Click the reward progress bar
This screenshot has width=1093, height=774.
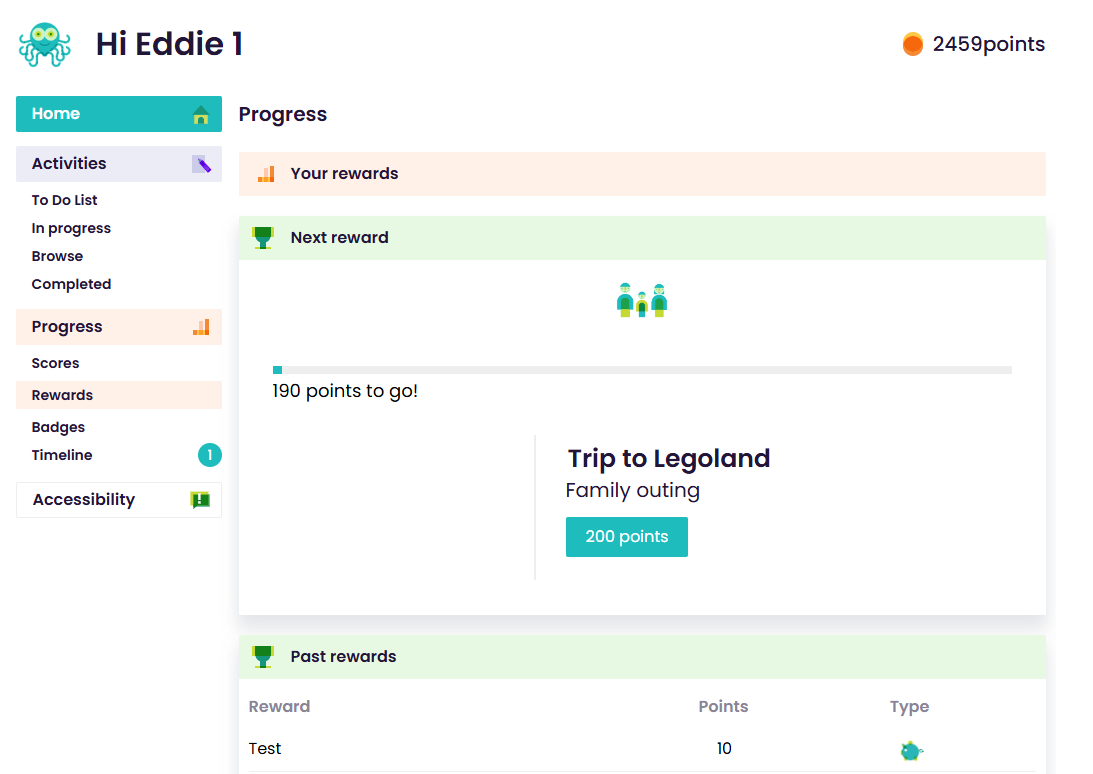[x=642, y=370]
